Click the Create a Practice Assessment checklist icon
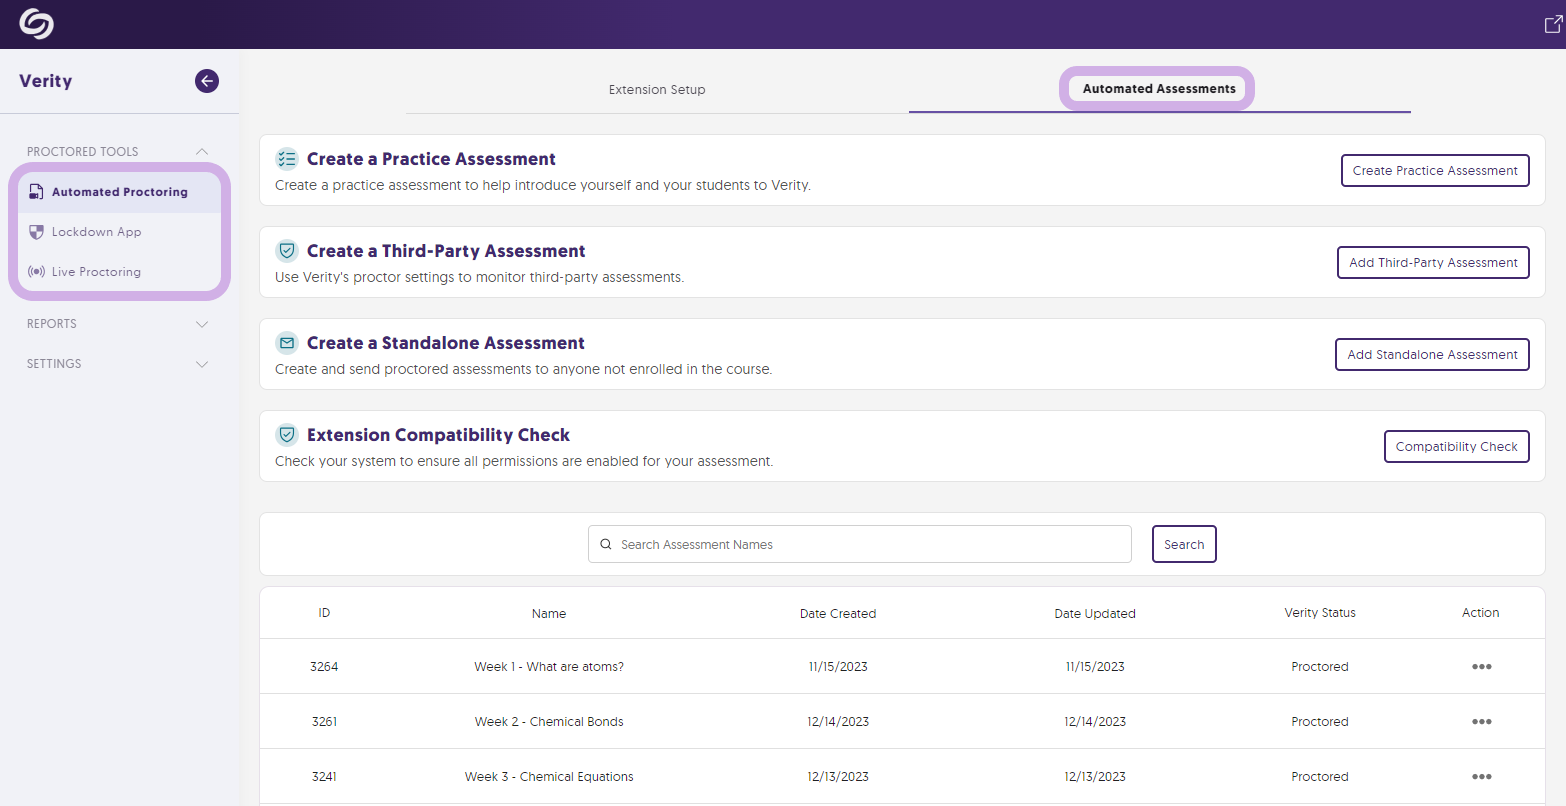This screenshot has width=1566, height=806. (x=287, y=158)
